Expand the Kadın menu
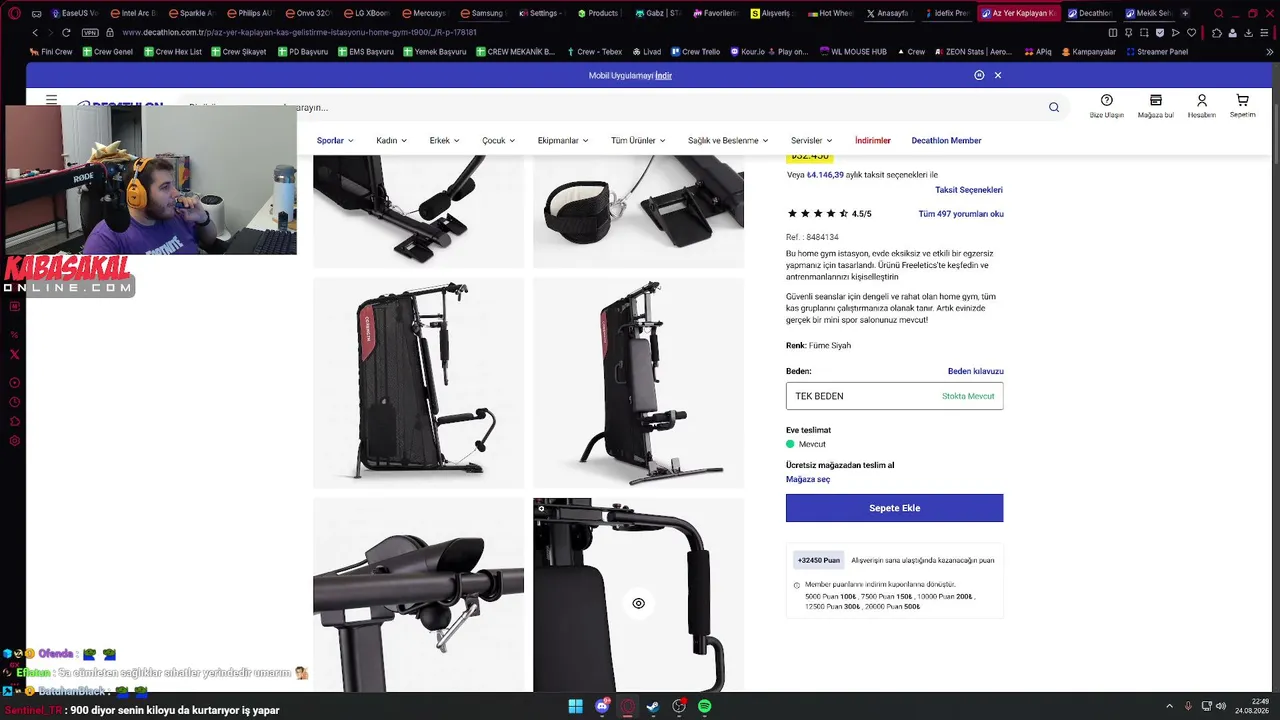Image resolution: width=1280 pixels, height=720 pixels. (x=391, y=141)
